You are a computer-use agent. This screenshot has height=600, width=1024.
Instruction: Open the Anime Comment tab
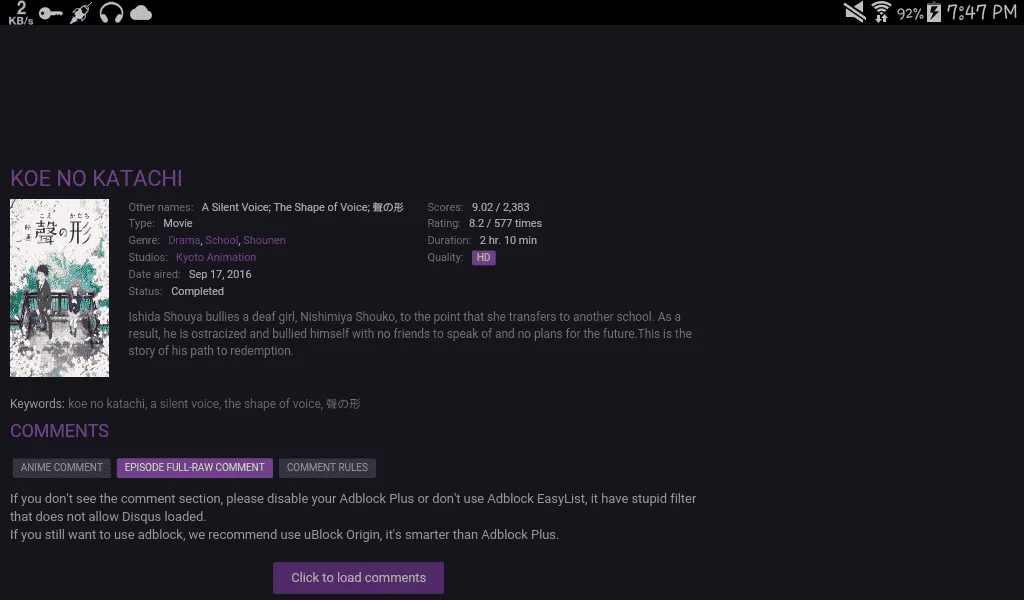[61, 467]
